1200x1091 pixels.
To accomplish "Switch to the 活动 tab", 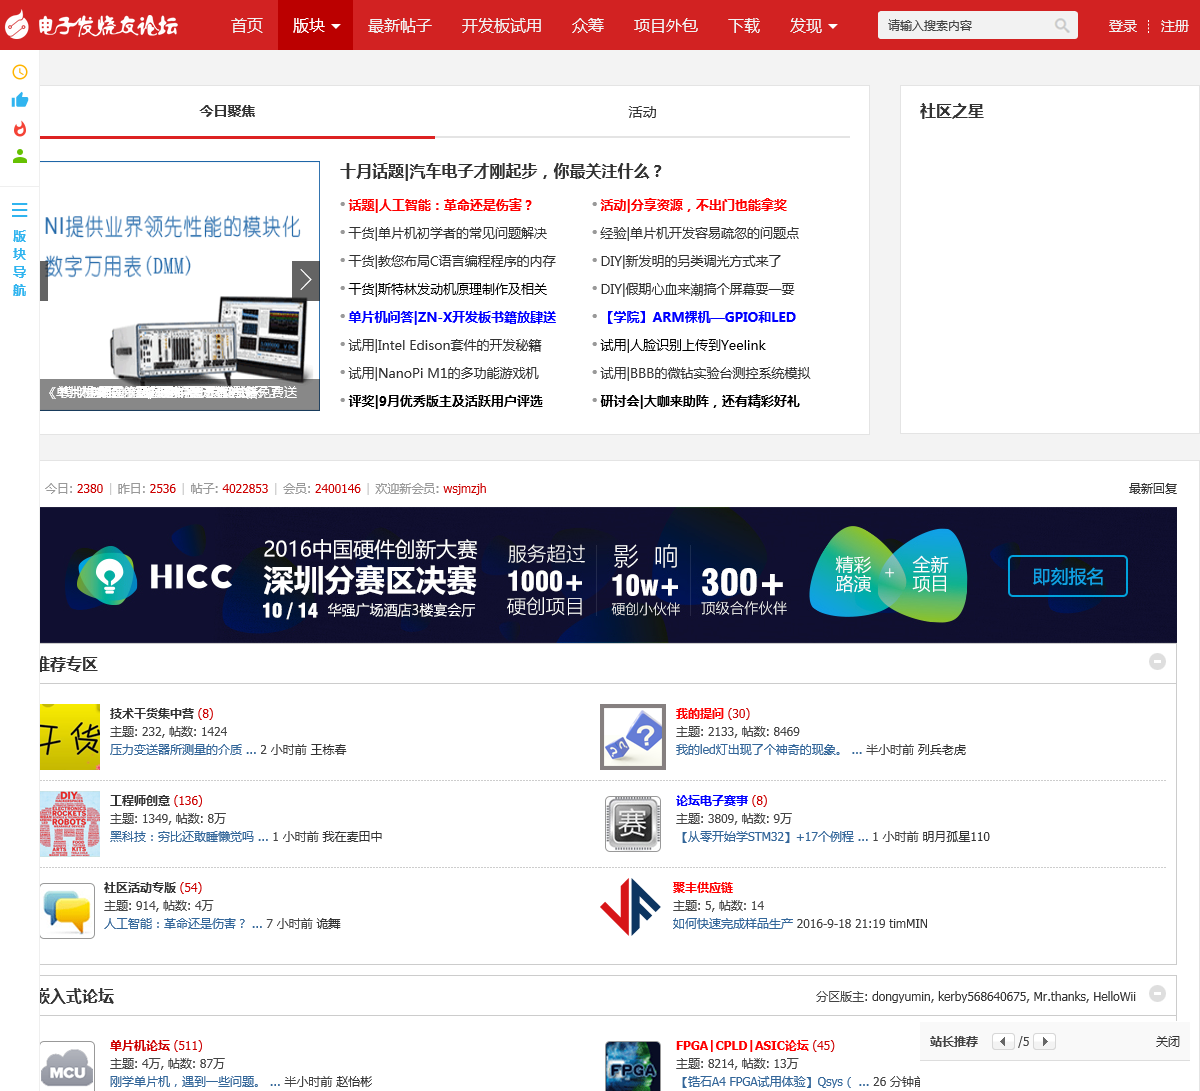I will point(642,112).
